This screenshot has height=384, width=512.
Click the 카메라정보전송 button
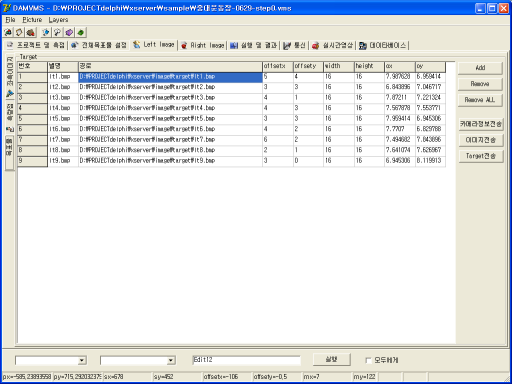pos(481,124)
